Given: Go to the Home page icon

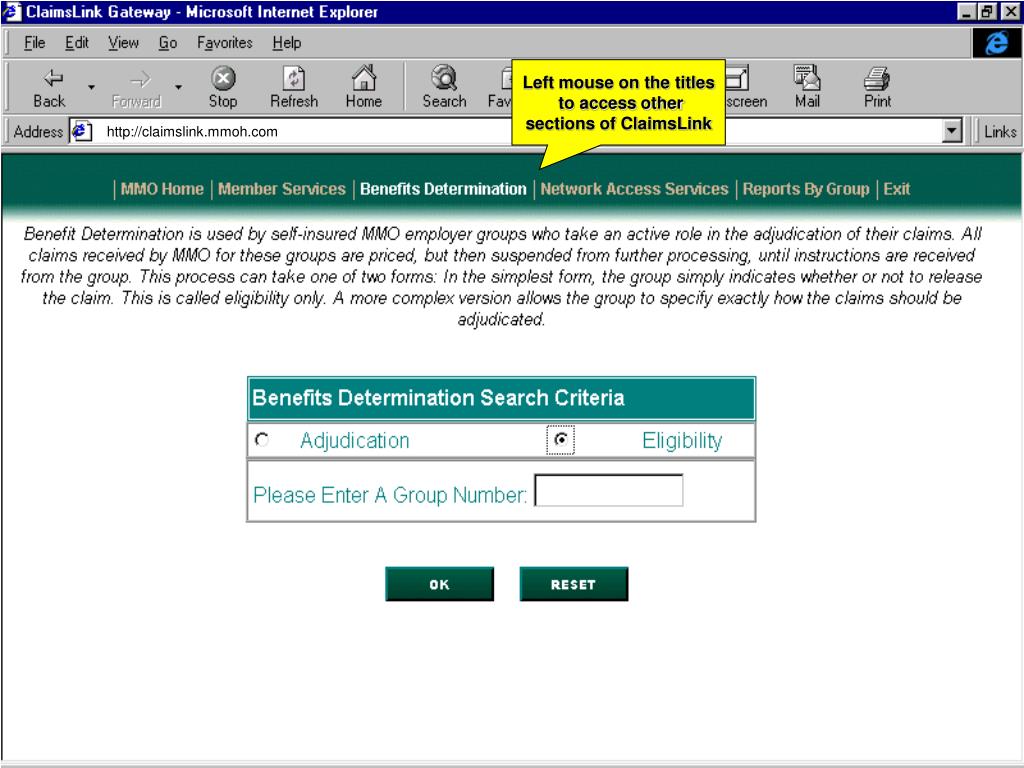Looking at the screenshot, I should click(x=364, y=88).
